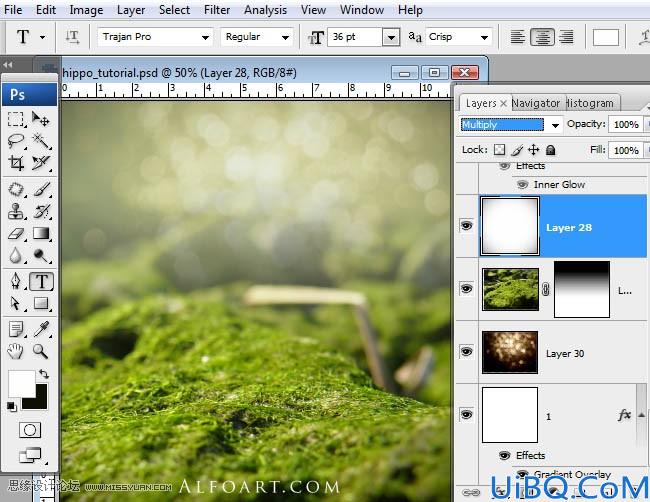650x502 pixels.
Task: Toggle Inner Glow effect visibility
Action: tap(522, 184)
